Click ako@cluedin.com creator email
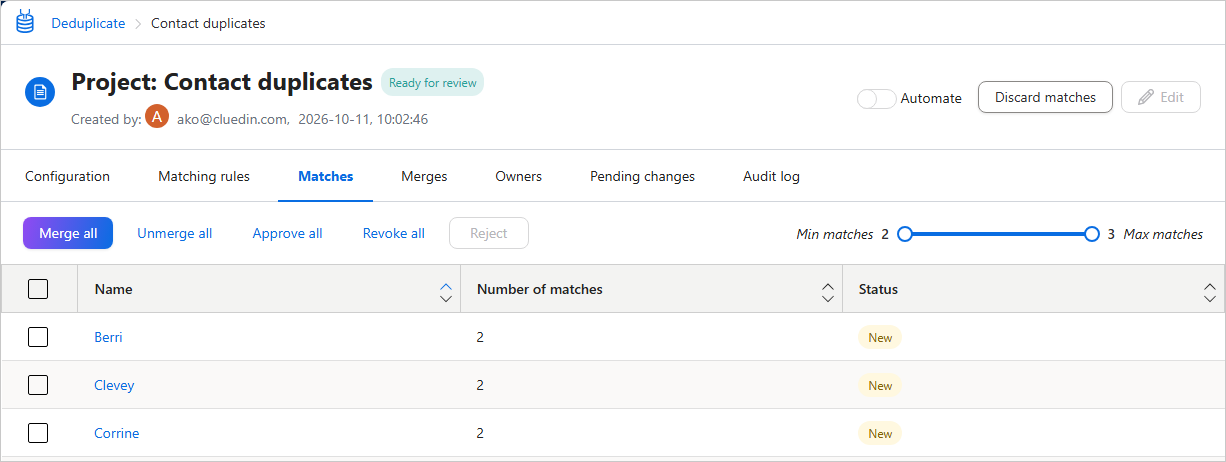 pos(233,119)
